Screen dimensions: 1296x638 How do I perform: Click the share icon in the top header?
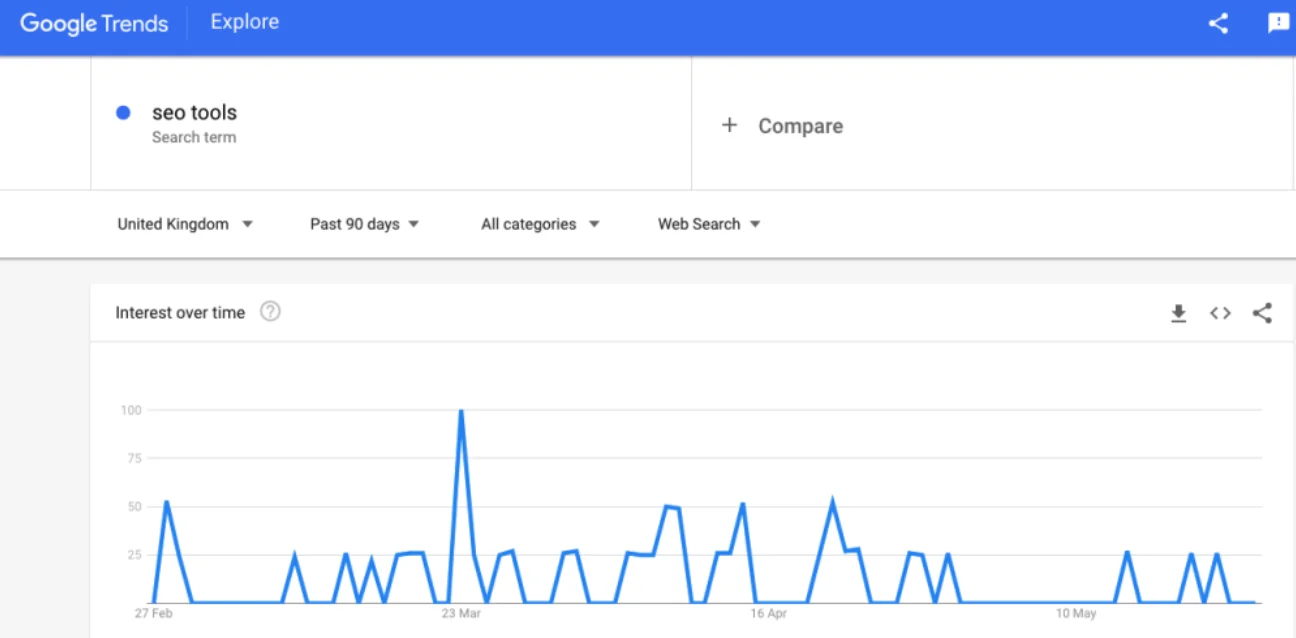[x=1218, y=22]
